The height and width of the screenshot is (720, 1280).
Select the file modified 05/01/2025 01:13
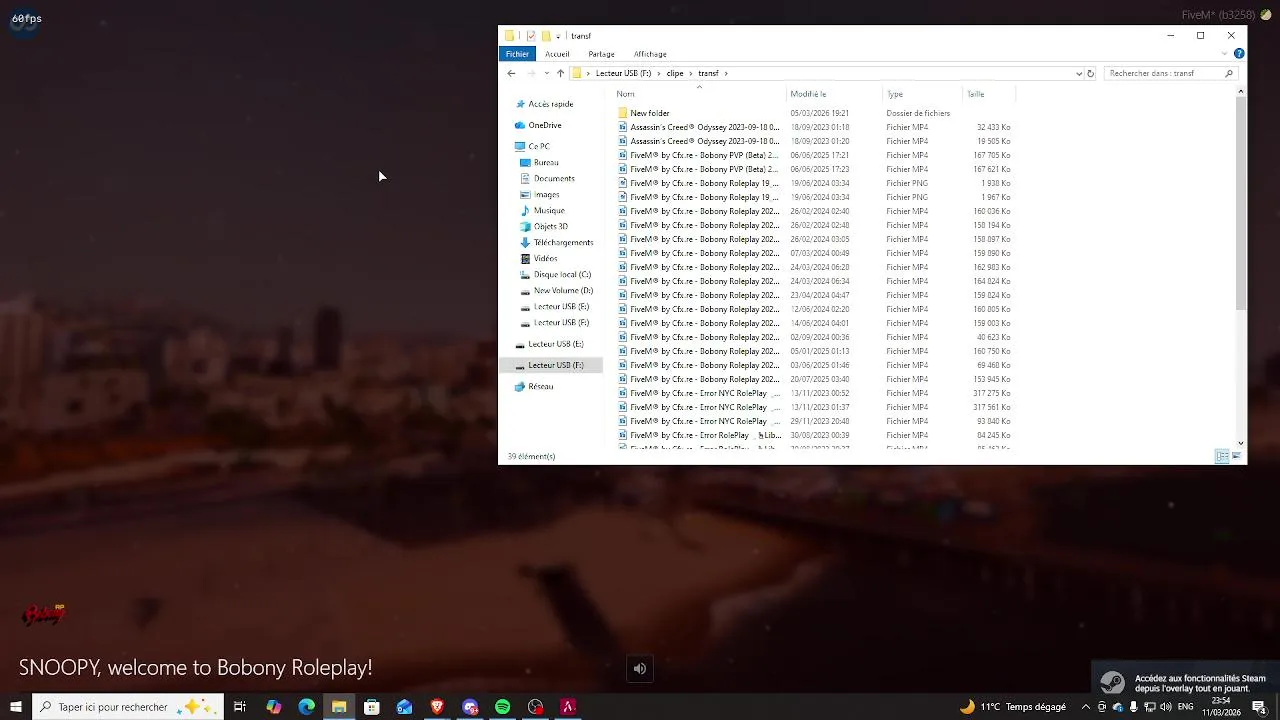point(815,351)
